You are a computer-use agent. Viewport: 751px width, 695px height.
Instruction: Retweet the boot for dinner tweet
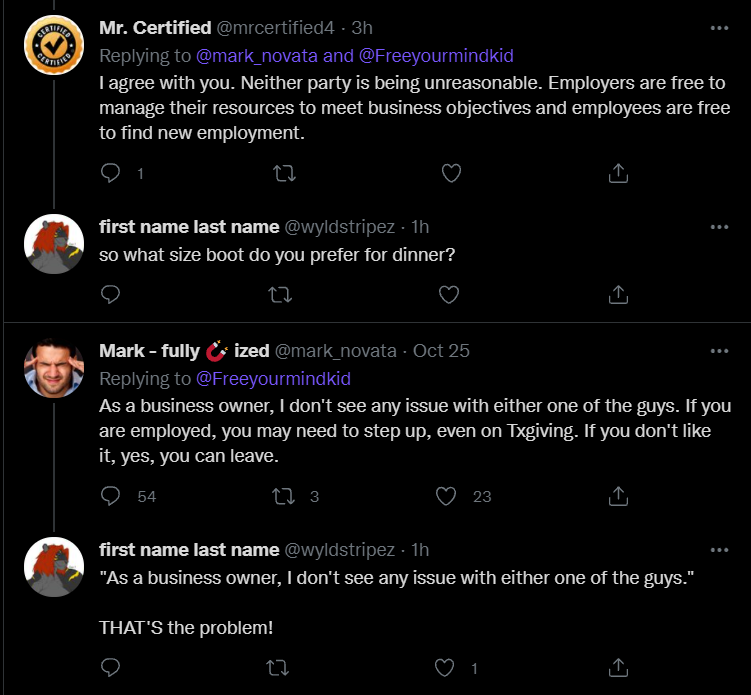[x=280, y=294]
